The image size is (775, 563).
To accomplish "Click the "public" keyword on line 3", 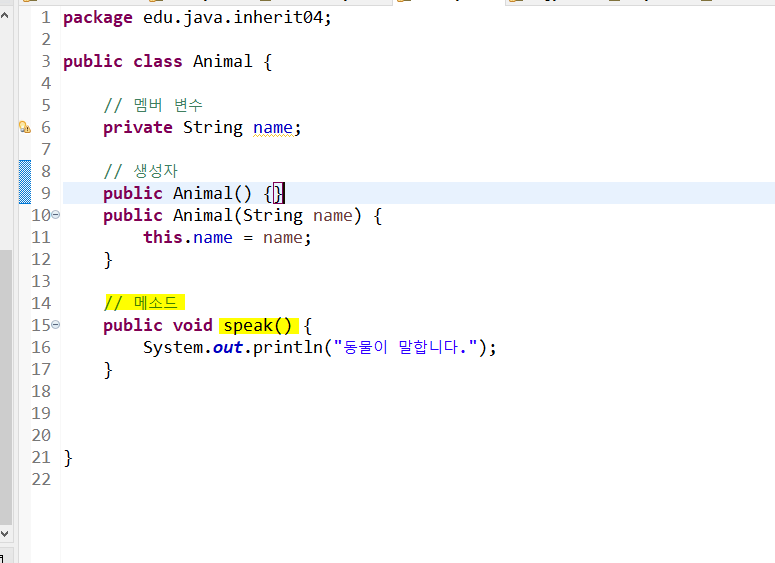I will 93,62.
